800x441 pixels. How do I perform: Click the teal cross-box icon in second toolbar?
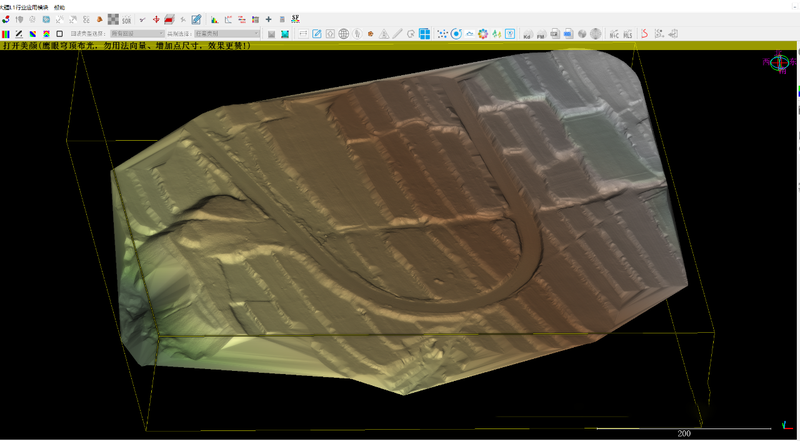[285, 34]
